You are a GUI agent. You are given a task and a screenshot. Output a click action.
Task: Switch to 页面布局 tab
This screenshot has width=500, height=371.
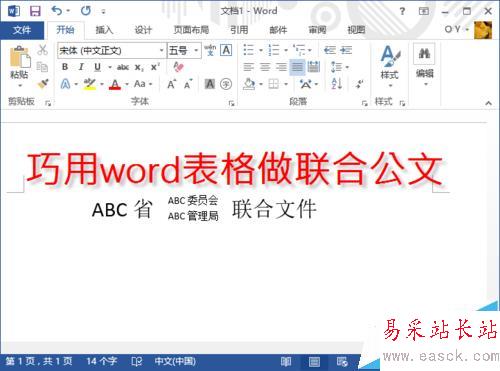(191, 30)
